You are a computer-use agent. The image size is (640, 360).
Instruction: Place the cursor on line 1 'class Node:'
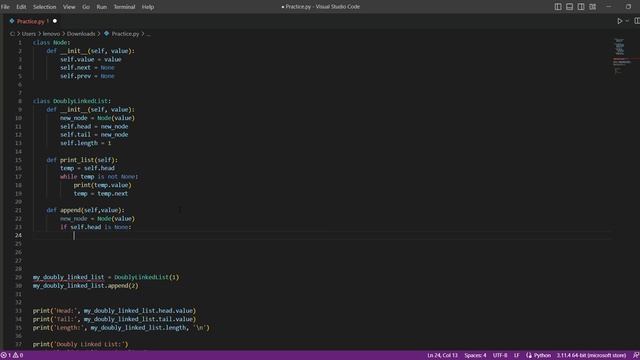[x=51, y=42]
